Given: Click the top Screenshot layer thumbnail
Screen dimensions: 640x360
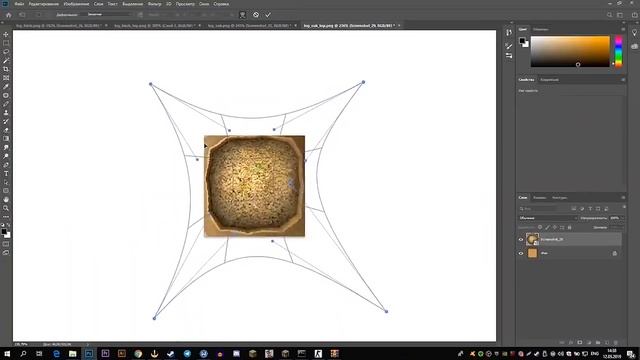Looking at the screenshot, I should [532, 239].
